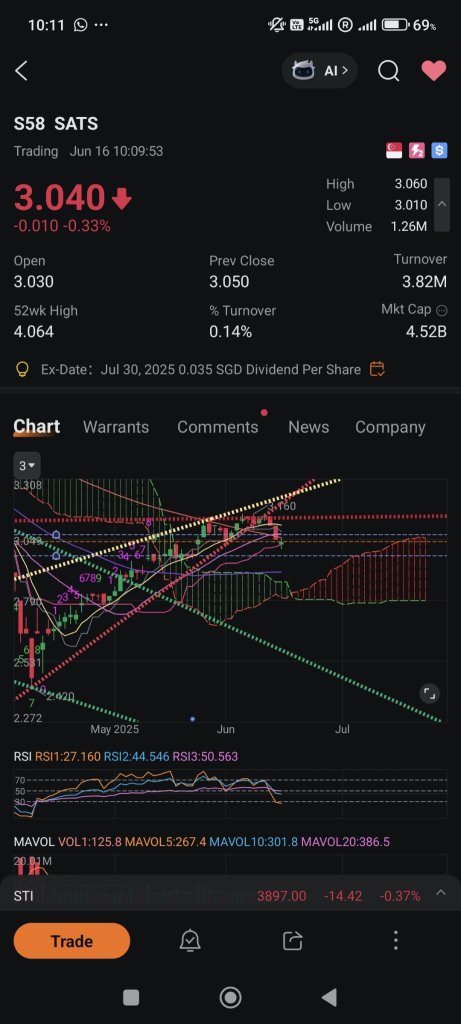Screen dimensions: 461x1024
Task: Expand the STI index bar chevron
Action: pos(441,893)
